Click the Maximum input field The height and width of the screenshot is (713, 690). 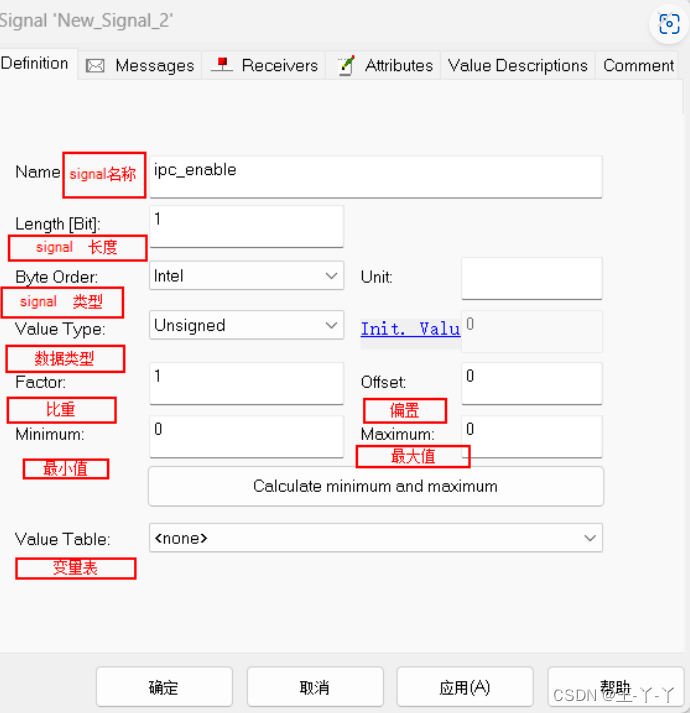532,437
